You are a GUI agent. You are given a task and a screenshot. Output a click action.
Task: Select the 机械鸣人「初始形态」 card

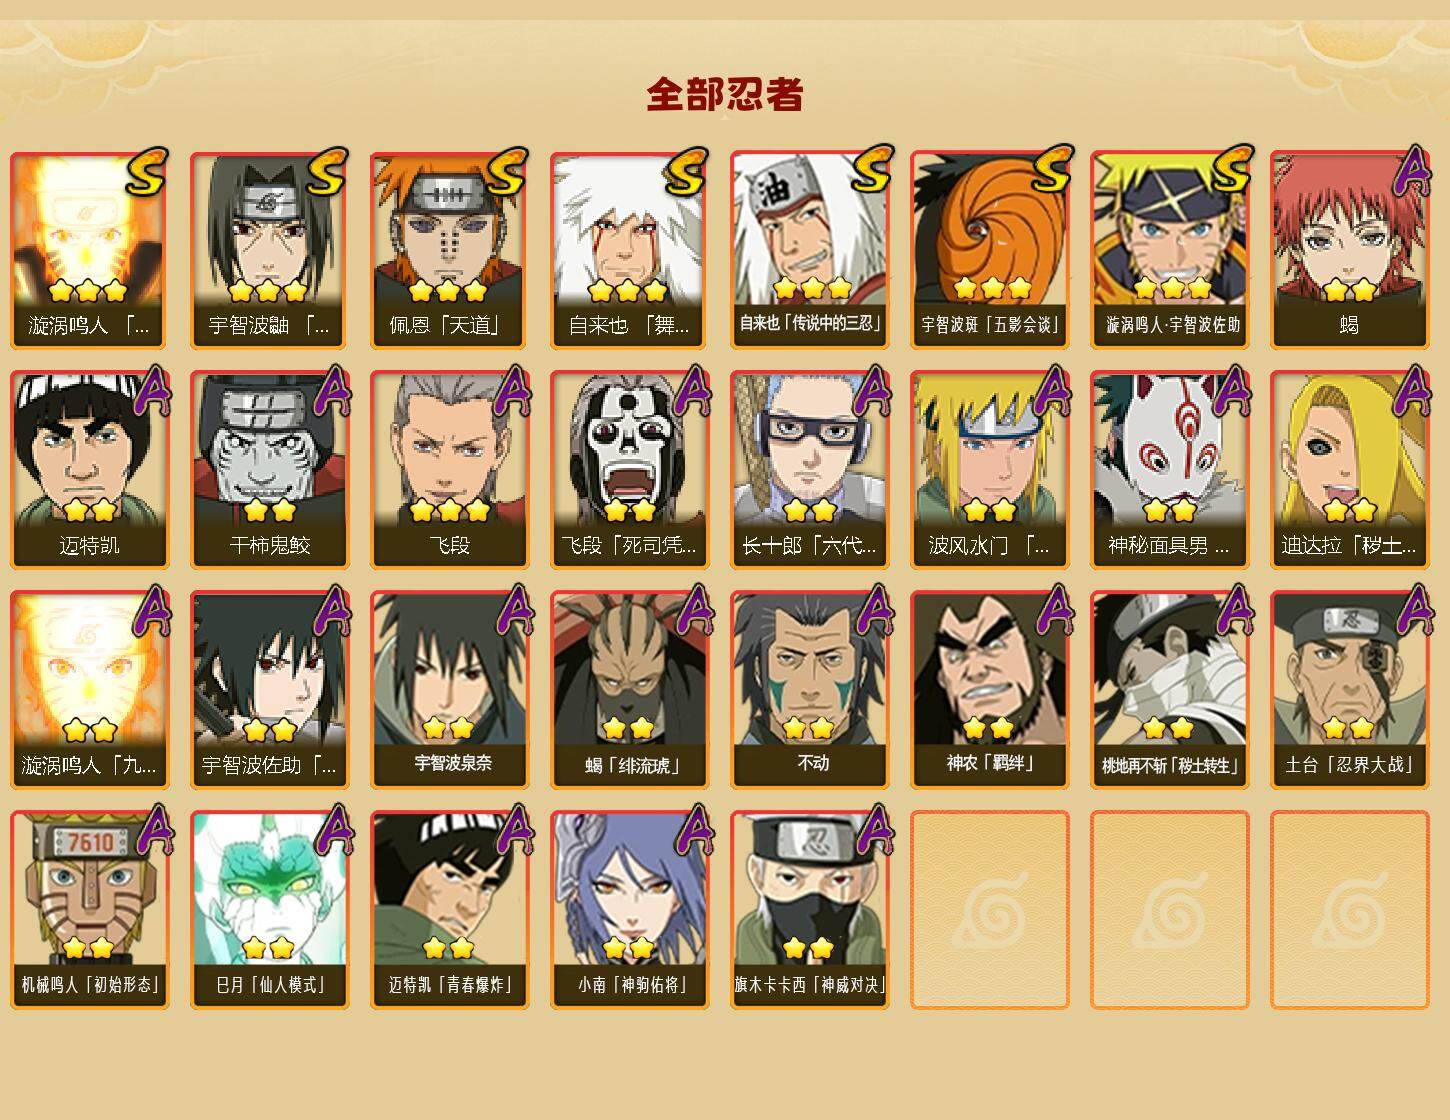pos(89,910)
